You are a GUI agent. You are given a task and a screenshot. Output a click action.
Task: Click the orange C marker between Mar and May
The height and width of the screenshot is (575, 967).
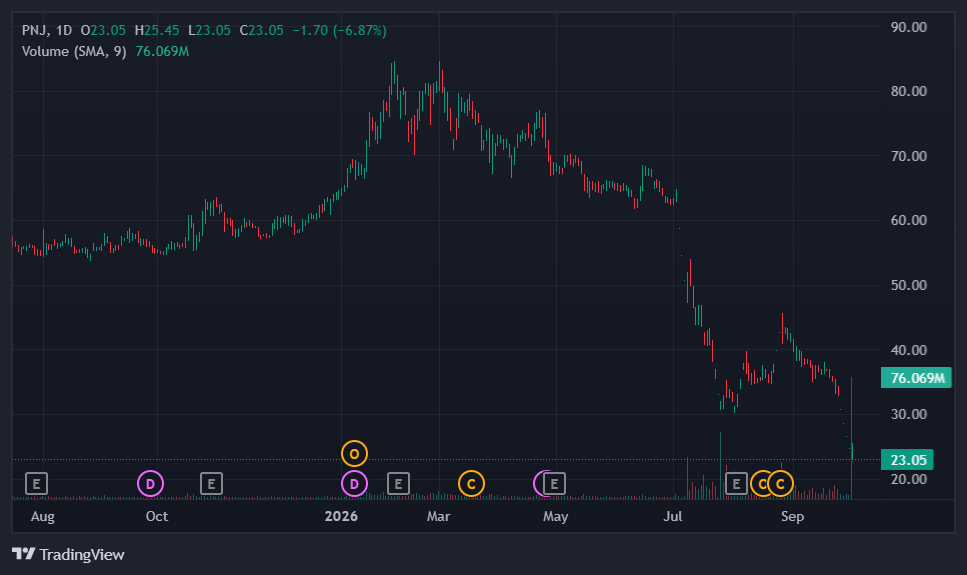tap(471, 484)
